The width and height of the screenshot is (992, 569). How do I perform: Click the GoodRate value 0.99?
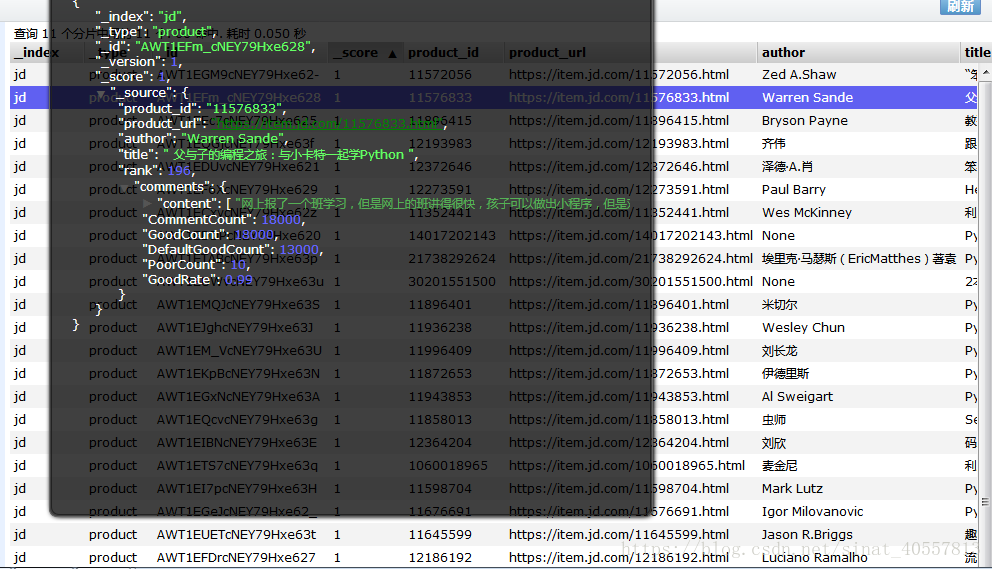coord(239,280)
